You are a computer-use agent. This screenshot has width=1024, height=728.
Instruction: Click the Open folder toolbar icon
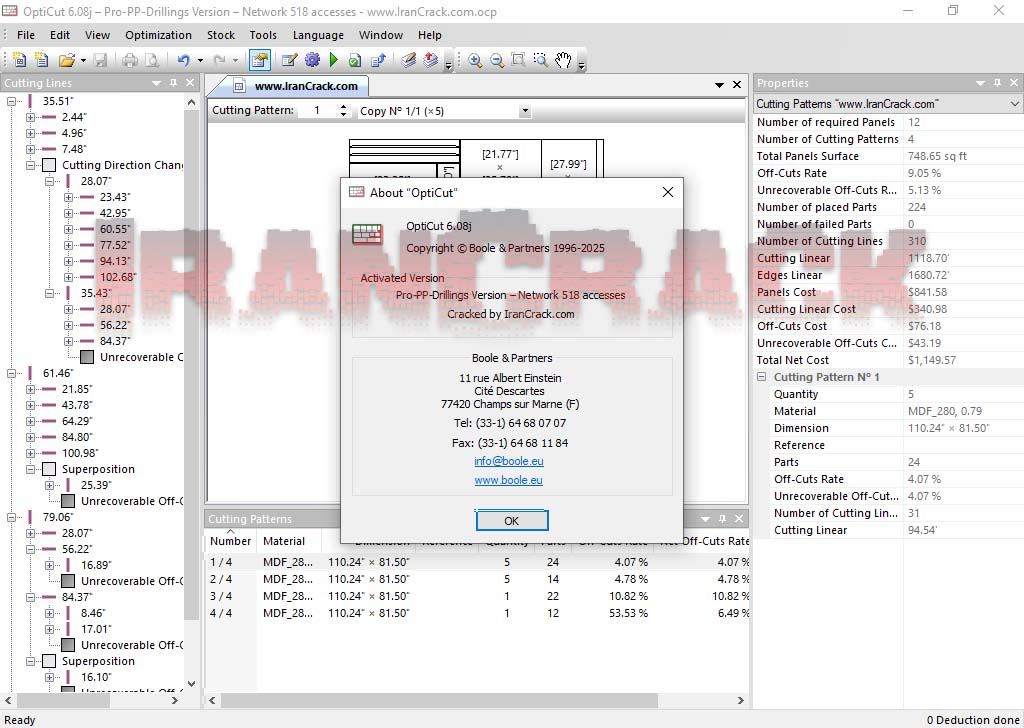[x=66, y=60]
